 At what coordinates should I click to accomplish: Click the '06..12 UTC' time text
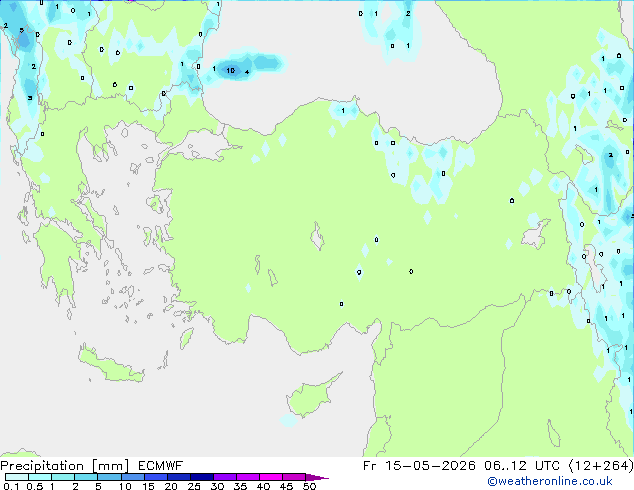pos(522,466)
